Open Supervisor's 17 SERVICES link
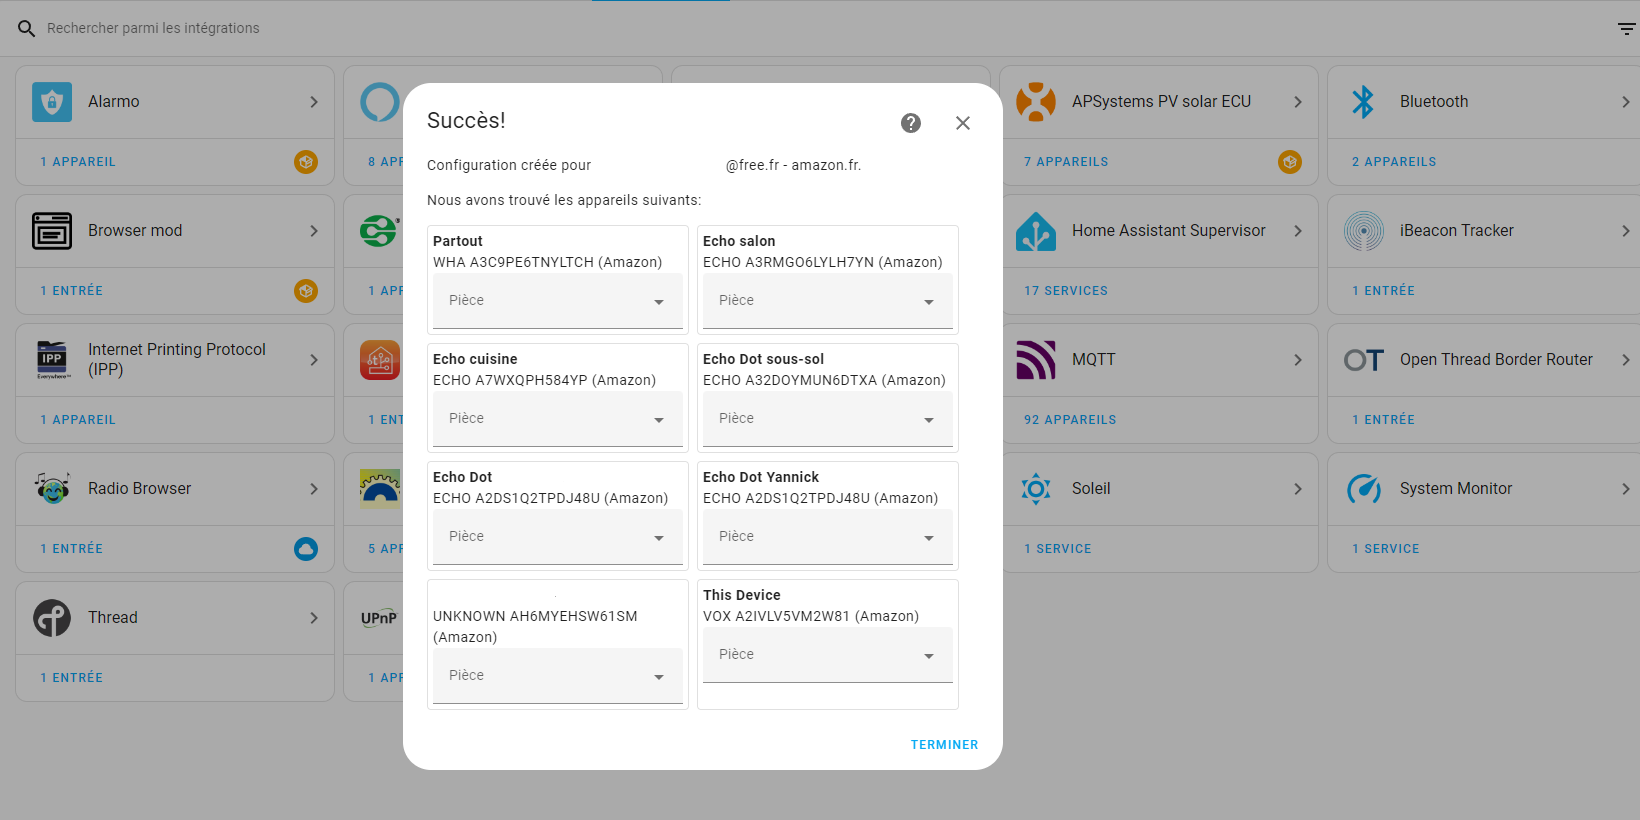 tap(1066, 291)
